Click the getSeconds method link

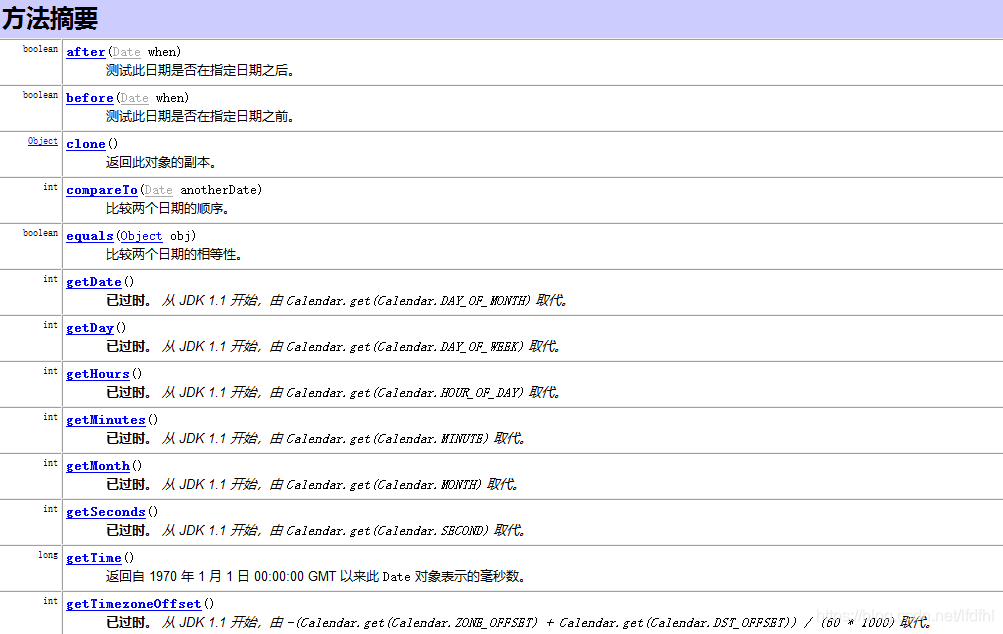pyautogui.click(x=105, y=511)
